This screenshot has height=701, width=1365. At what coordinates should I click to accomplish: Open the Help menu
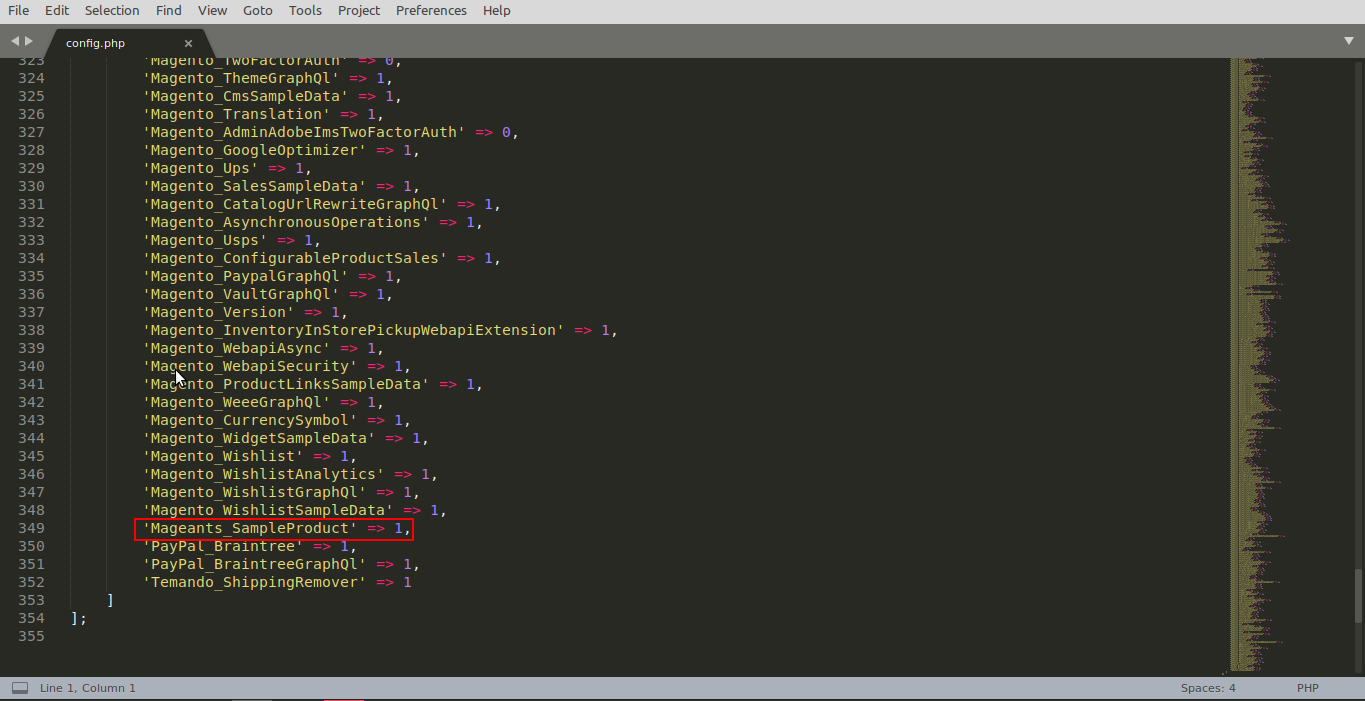[x=497, y=10]
